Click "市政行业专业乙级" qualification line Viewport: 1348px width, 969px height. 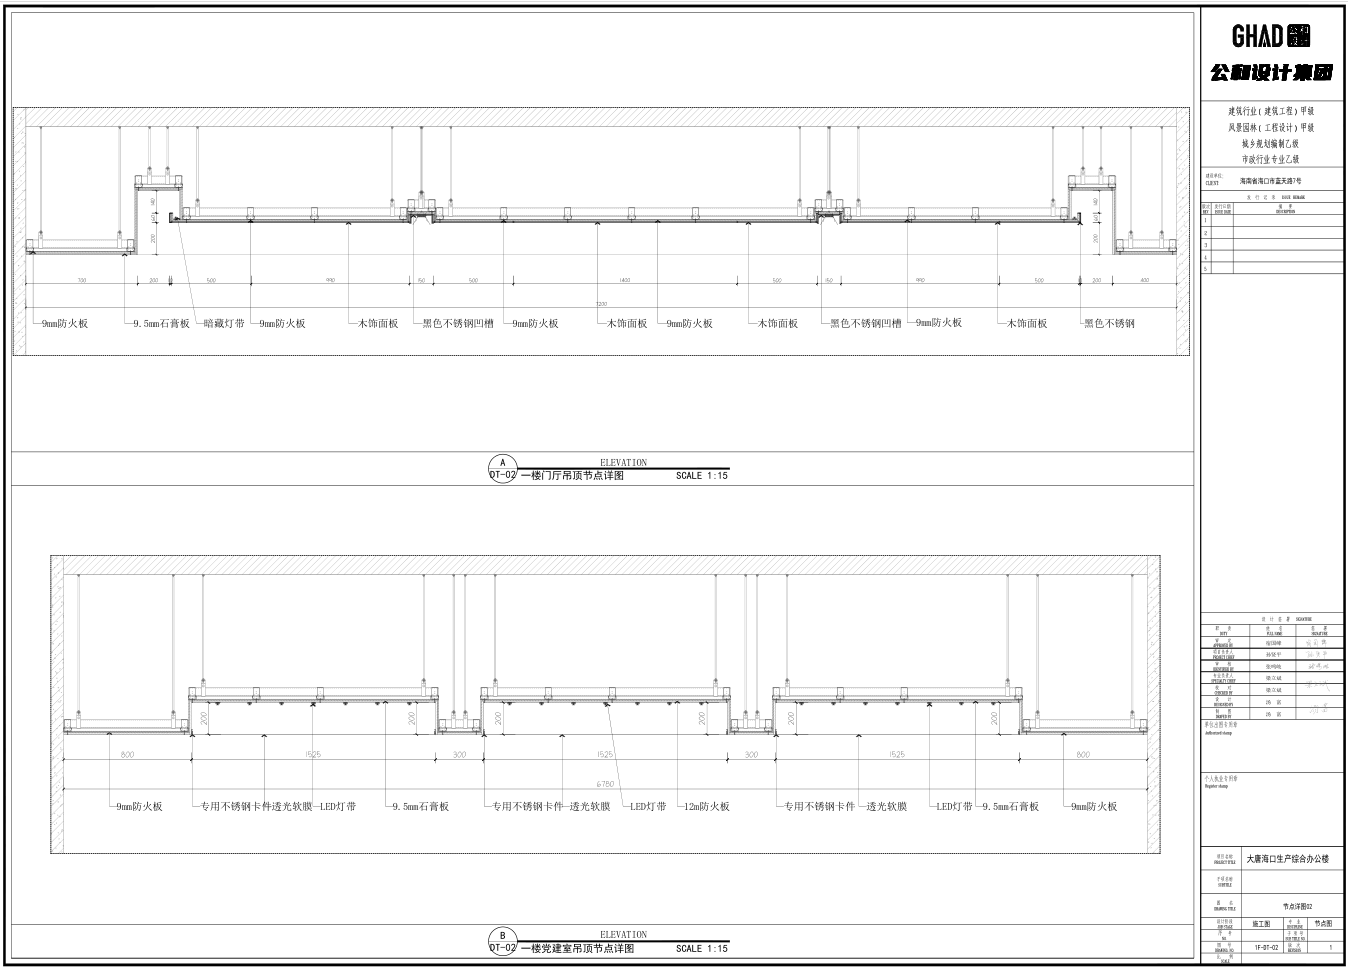1271,159
